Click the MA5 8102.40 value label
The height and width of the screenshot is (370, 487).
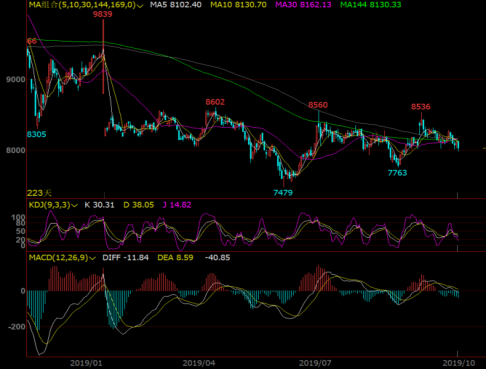tap(176, 5)
